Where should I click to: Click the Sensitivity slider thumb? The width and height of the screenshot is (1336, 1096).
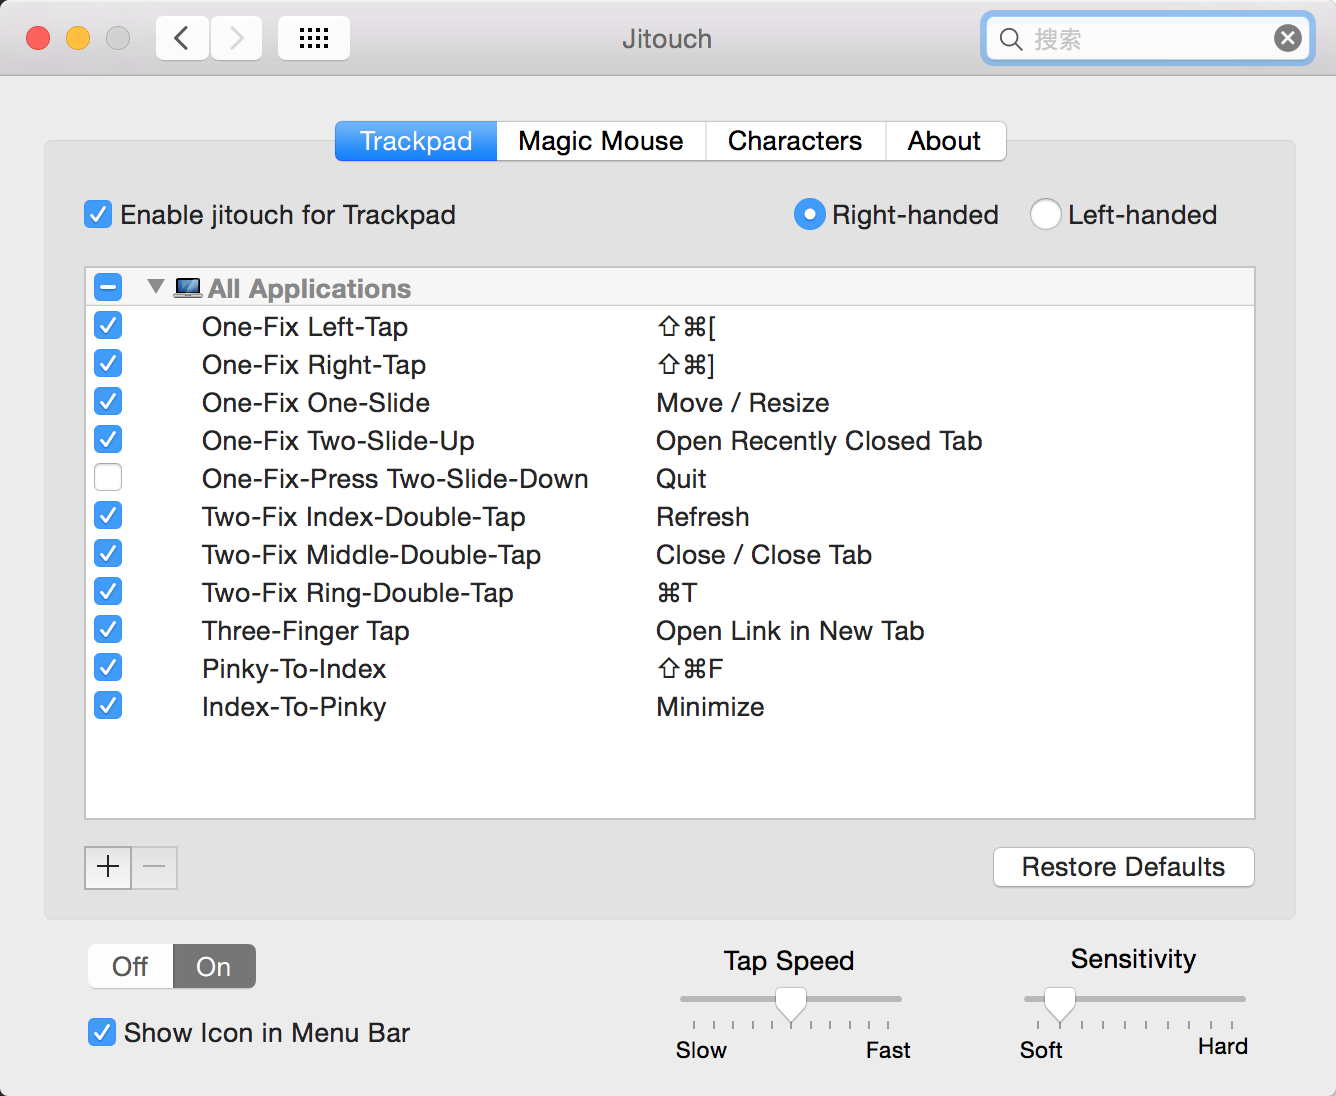(x=1060, y=1005)
